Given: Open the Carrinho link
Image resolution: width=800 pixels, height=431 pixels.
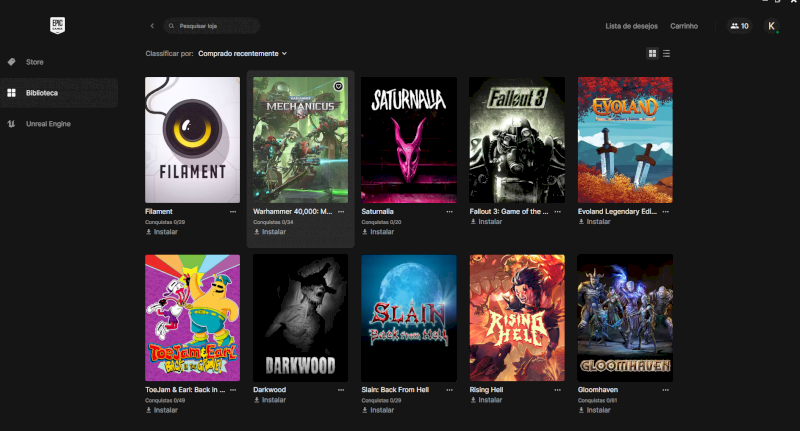Looking at the screenshot, I should [683, 26].
